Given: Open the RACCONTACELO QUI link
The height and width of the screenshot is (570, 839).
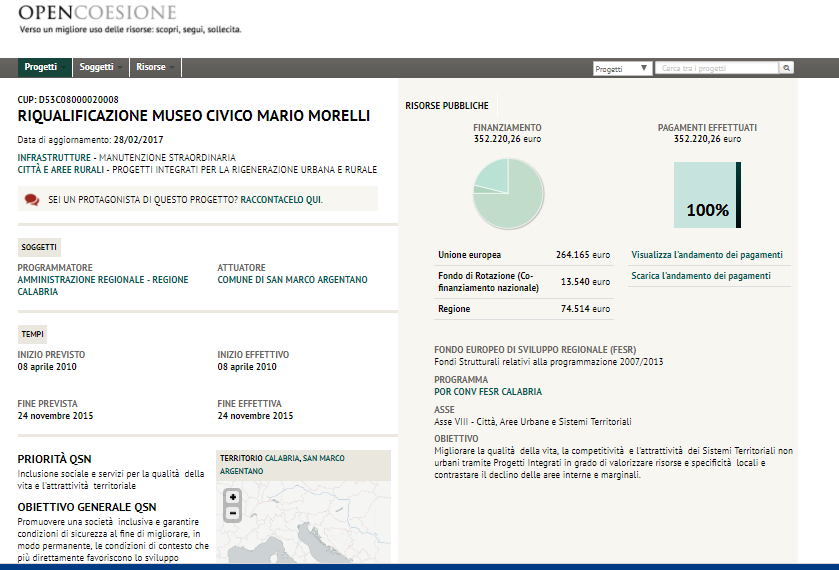Looking at the screenshot, I should (281, 200).
